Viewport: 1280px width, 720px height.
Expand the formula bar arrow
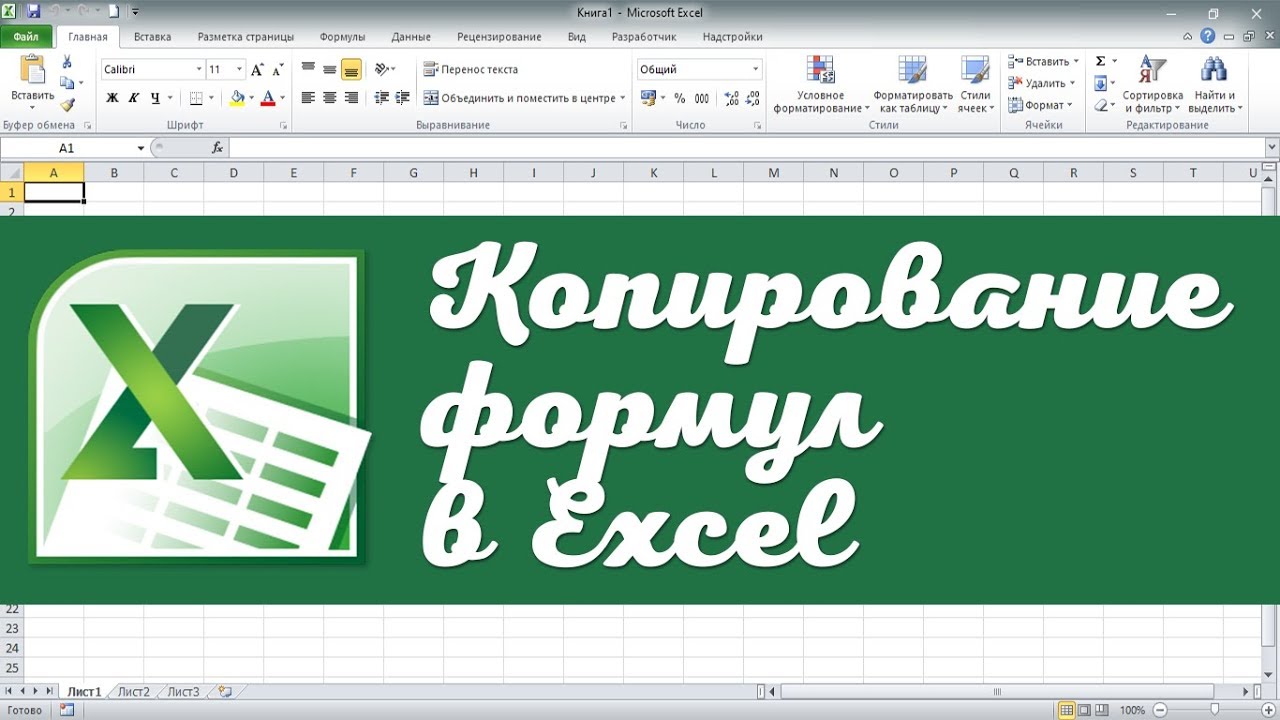tap(1271, 147)
